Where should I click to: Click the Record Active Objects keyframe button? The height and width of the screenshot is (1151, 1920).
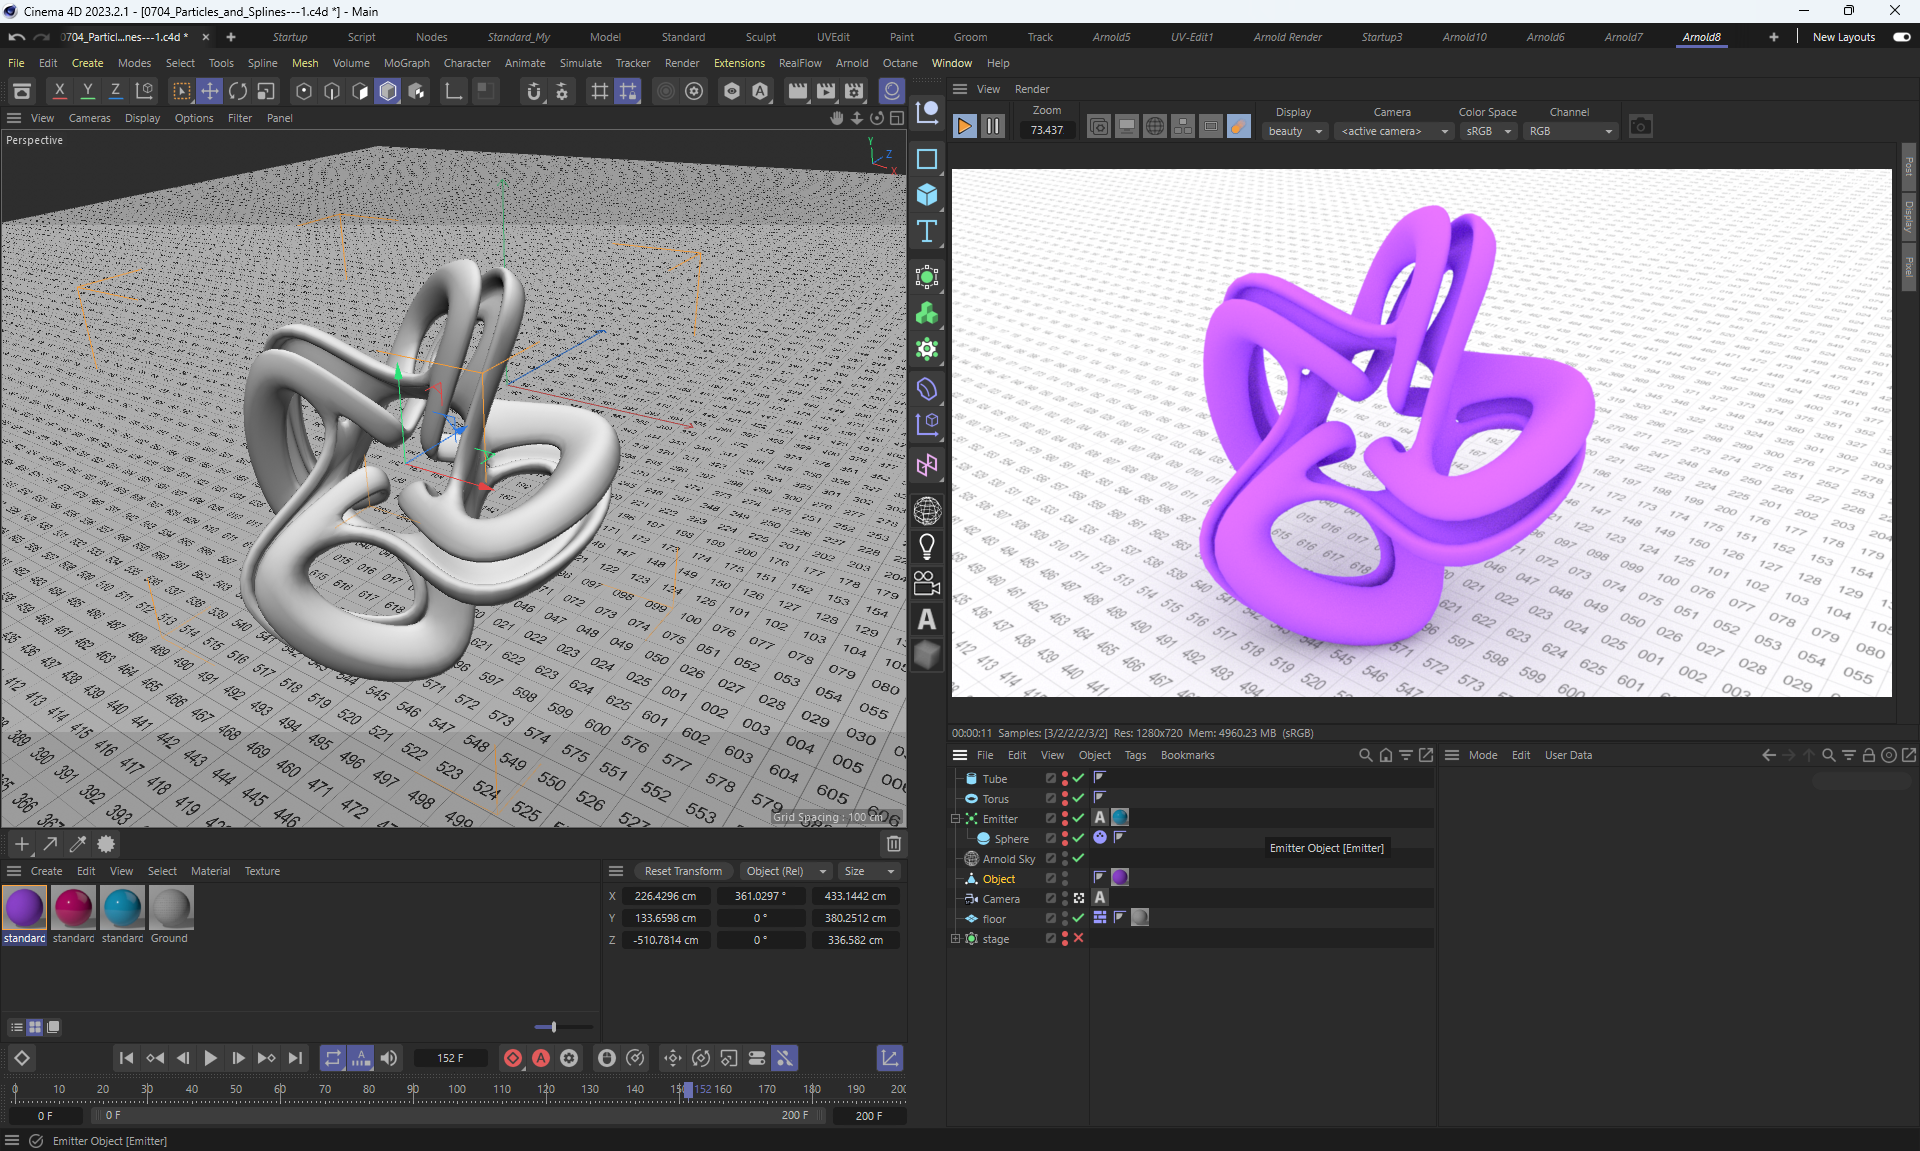click(x=513, y=1058)
